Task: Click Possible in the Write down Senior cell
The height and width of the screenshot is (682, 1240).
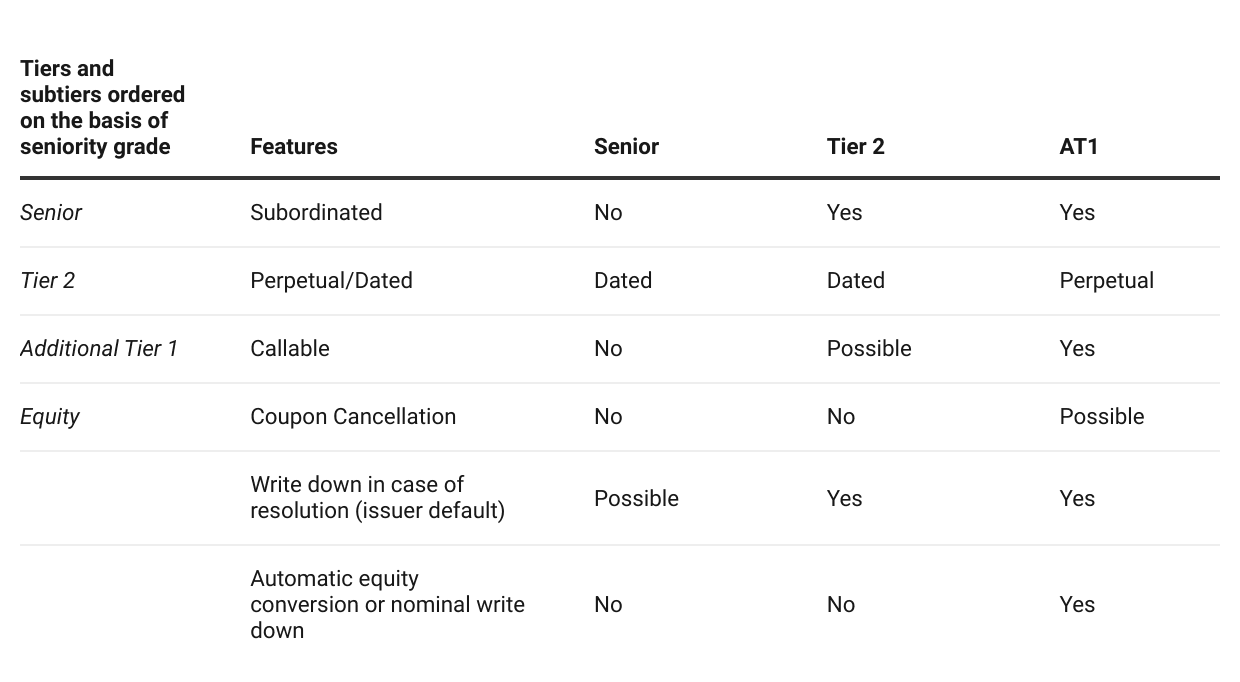Action: 636,499
